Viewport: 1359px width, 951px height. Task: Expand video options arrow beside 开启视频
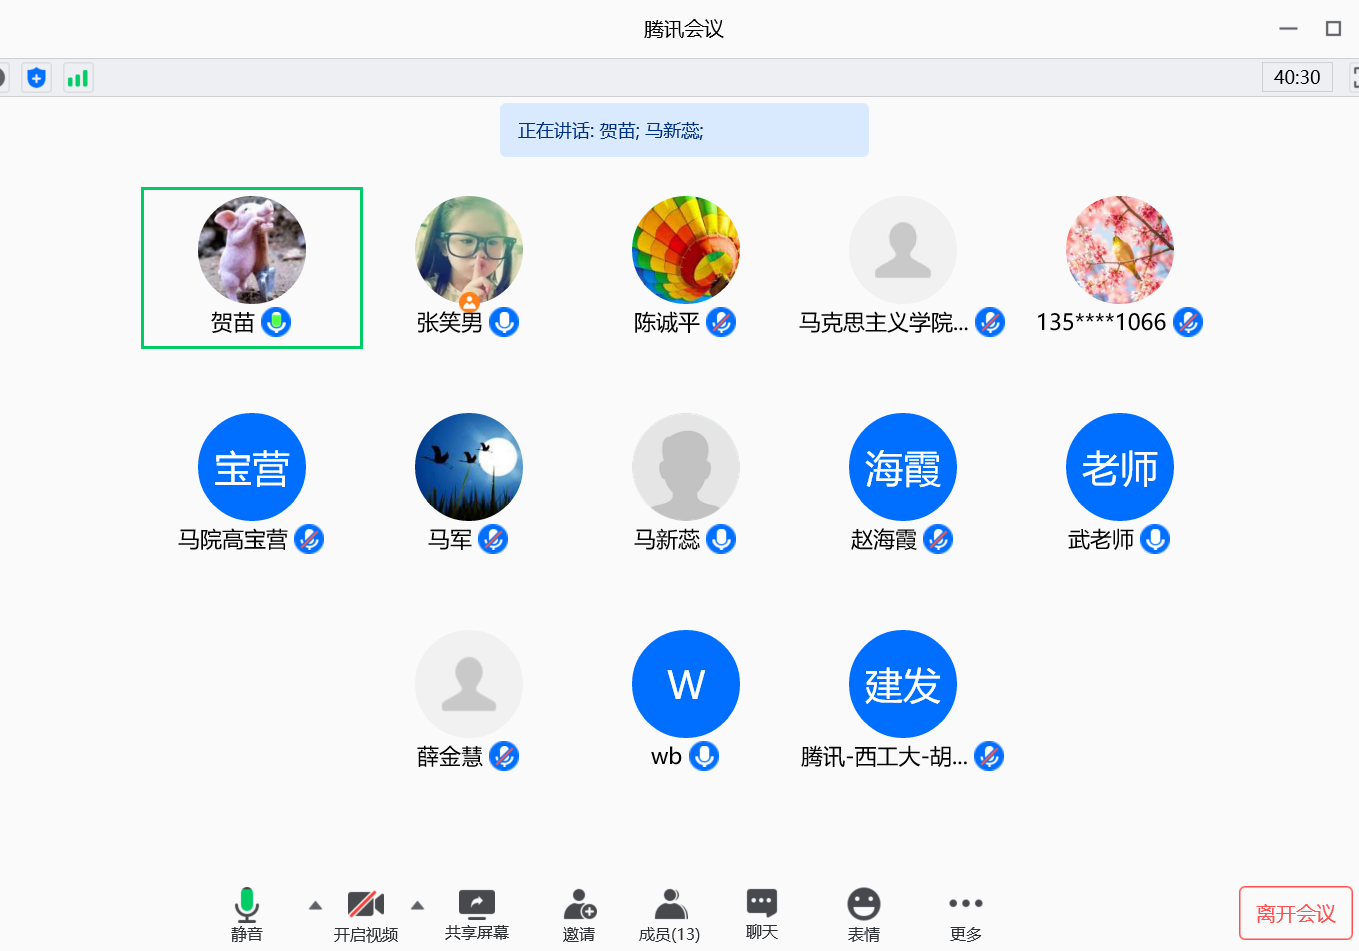pos(418,905)
